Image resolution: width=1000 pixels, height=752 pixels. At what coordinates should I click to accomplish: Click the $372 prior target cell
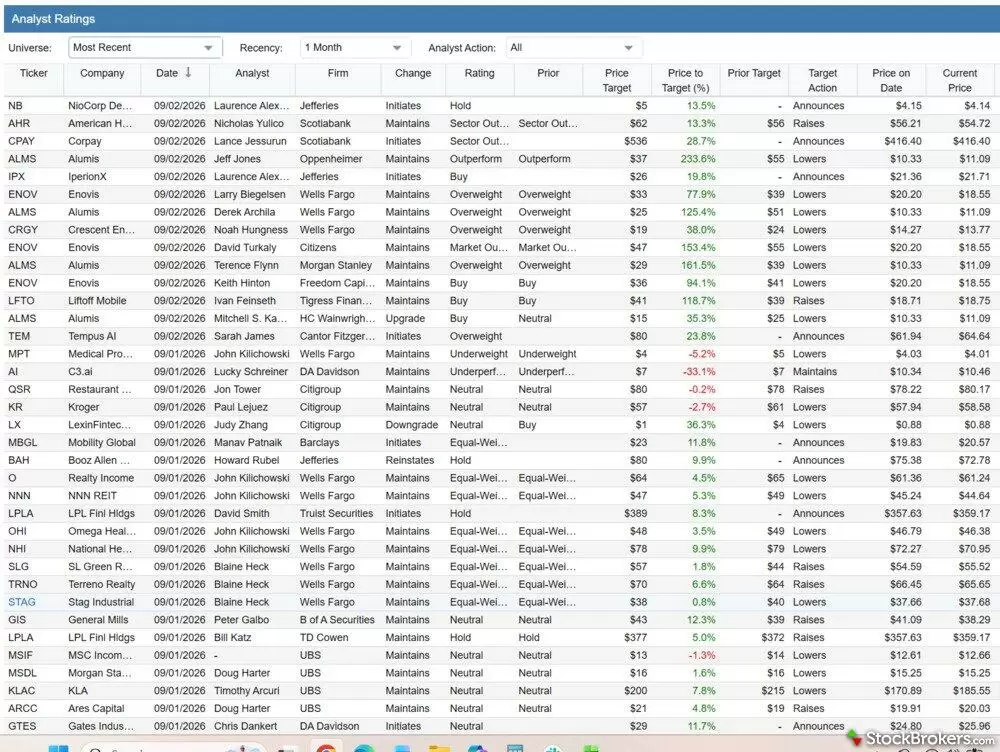coord(773,637)
